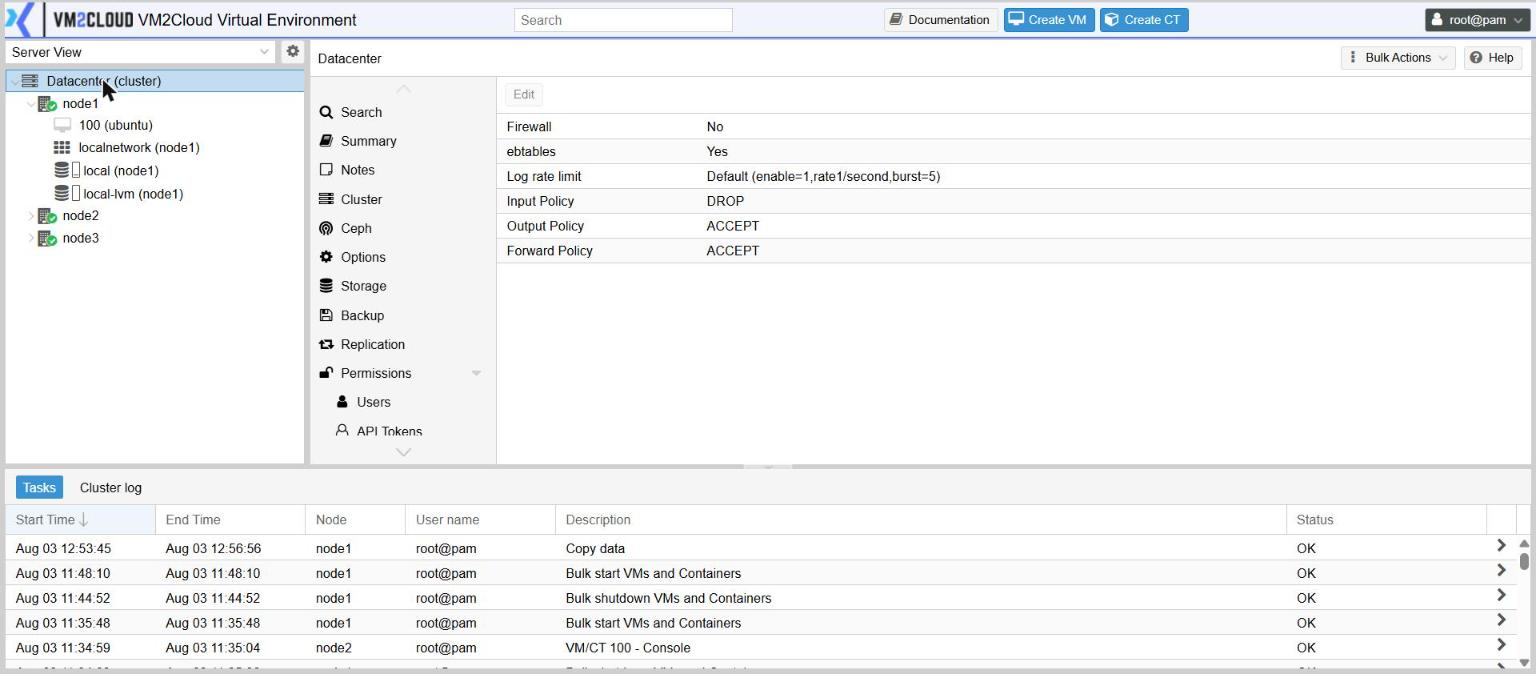Click the Help button
This screenshot has width=1536, height=674.
[1492, 58]
